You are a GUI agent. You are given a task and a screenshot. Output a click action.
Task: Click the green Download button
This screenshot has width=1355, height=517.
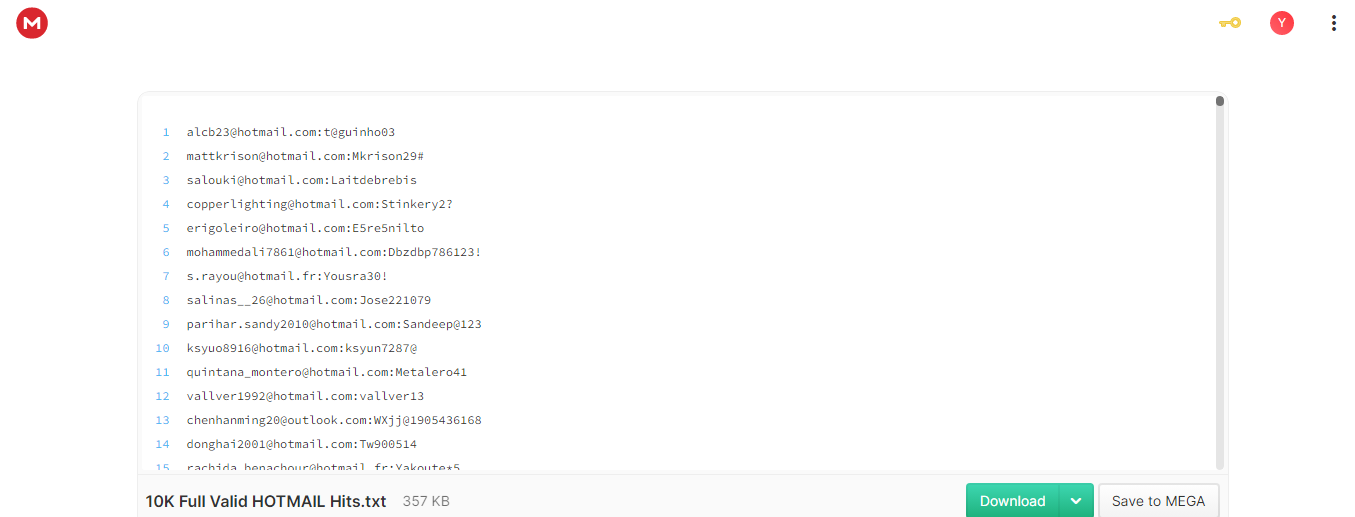(1012, 501)
